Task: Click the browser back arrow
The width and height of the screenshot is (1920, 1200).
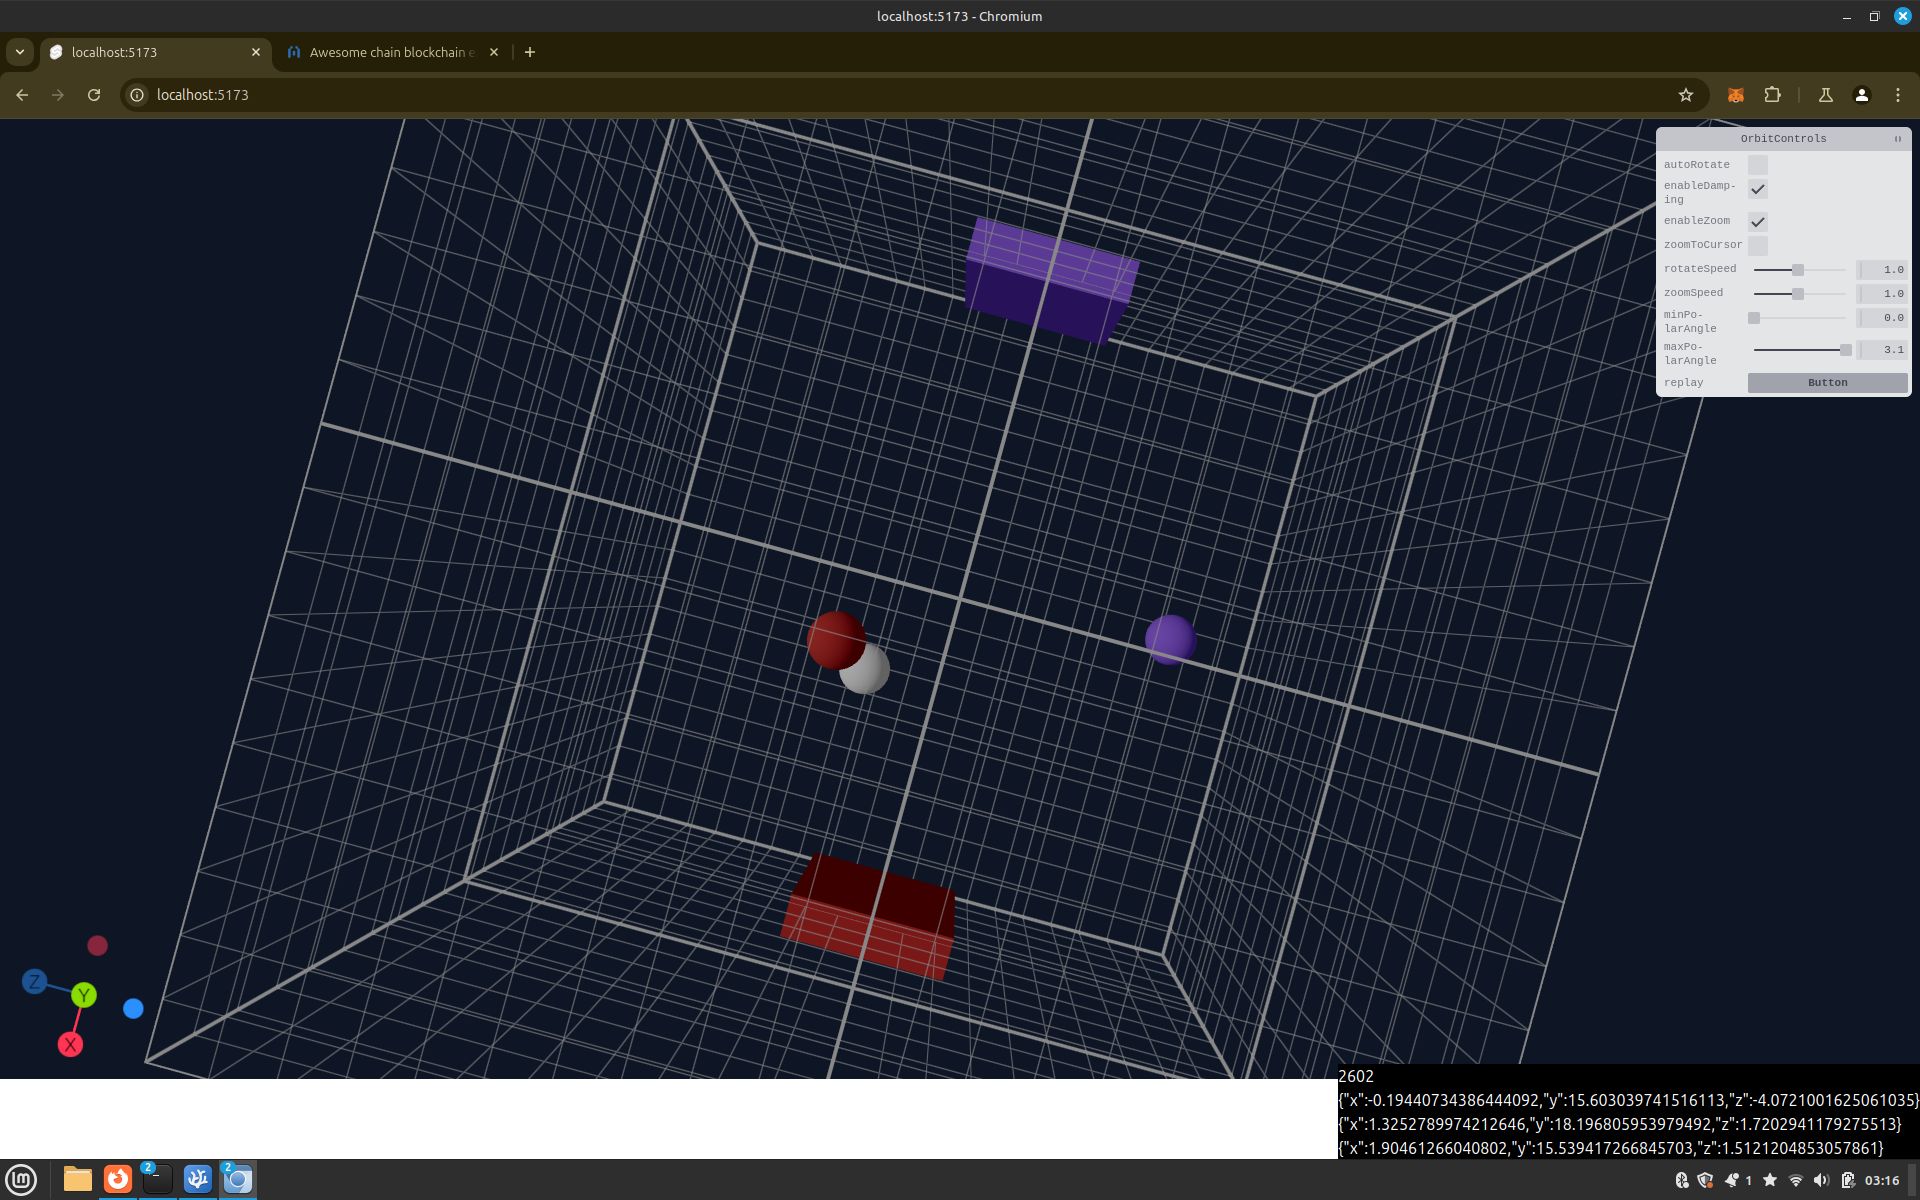Action: point(22,95)
